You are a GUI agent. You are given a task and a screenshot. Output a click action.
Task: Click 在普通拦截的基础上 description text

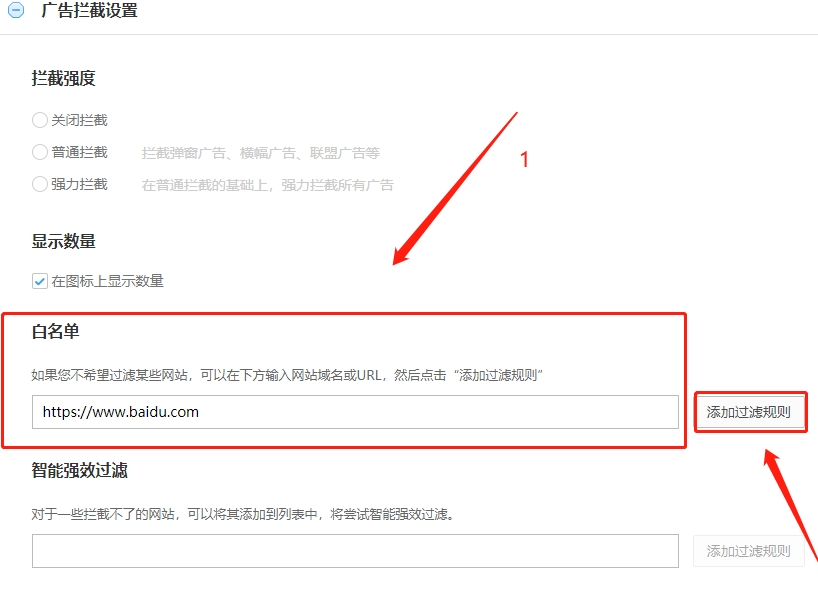[x=268, y=185]
